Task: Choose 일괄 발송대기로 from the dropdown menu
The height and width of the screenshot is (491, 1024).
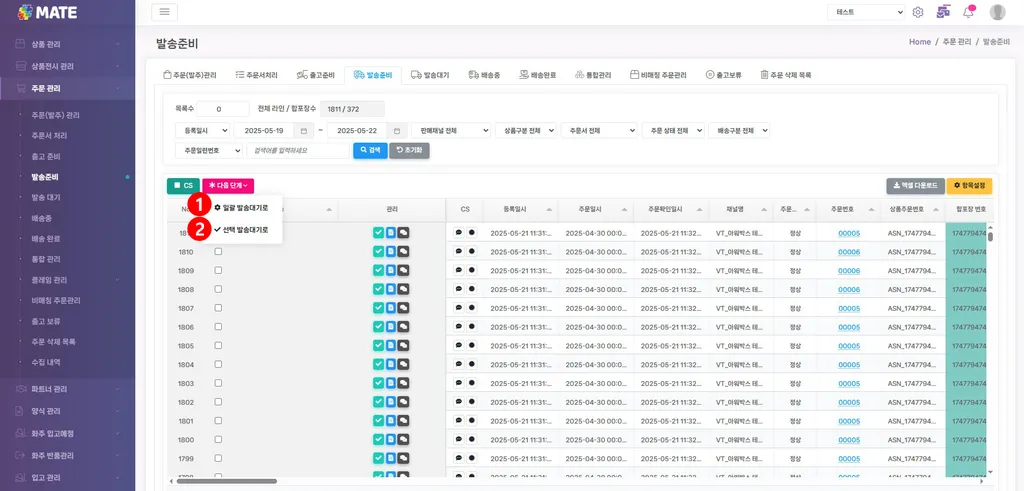Action: (x=241, y=208)
